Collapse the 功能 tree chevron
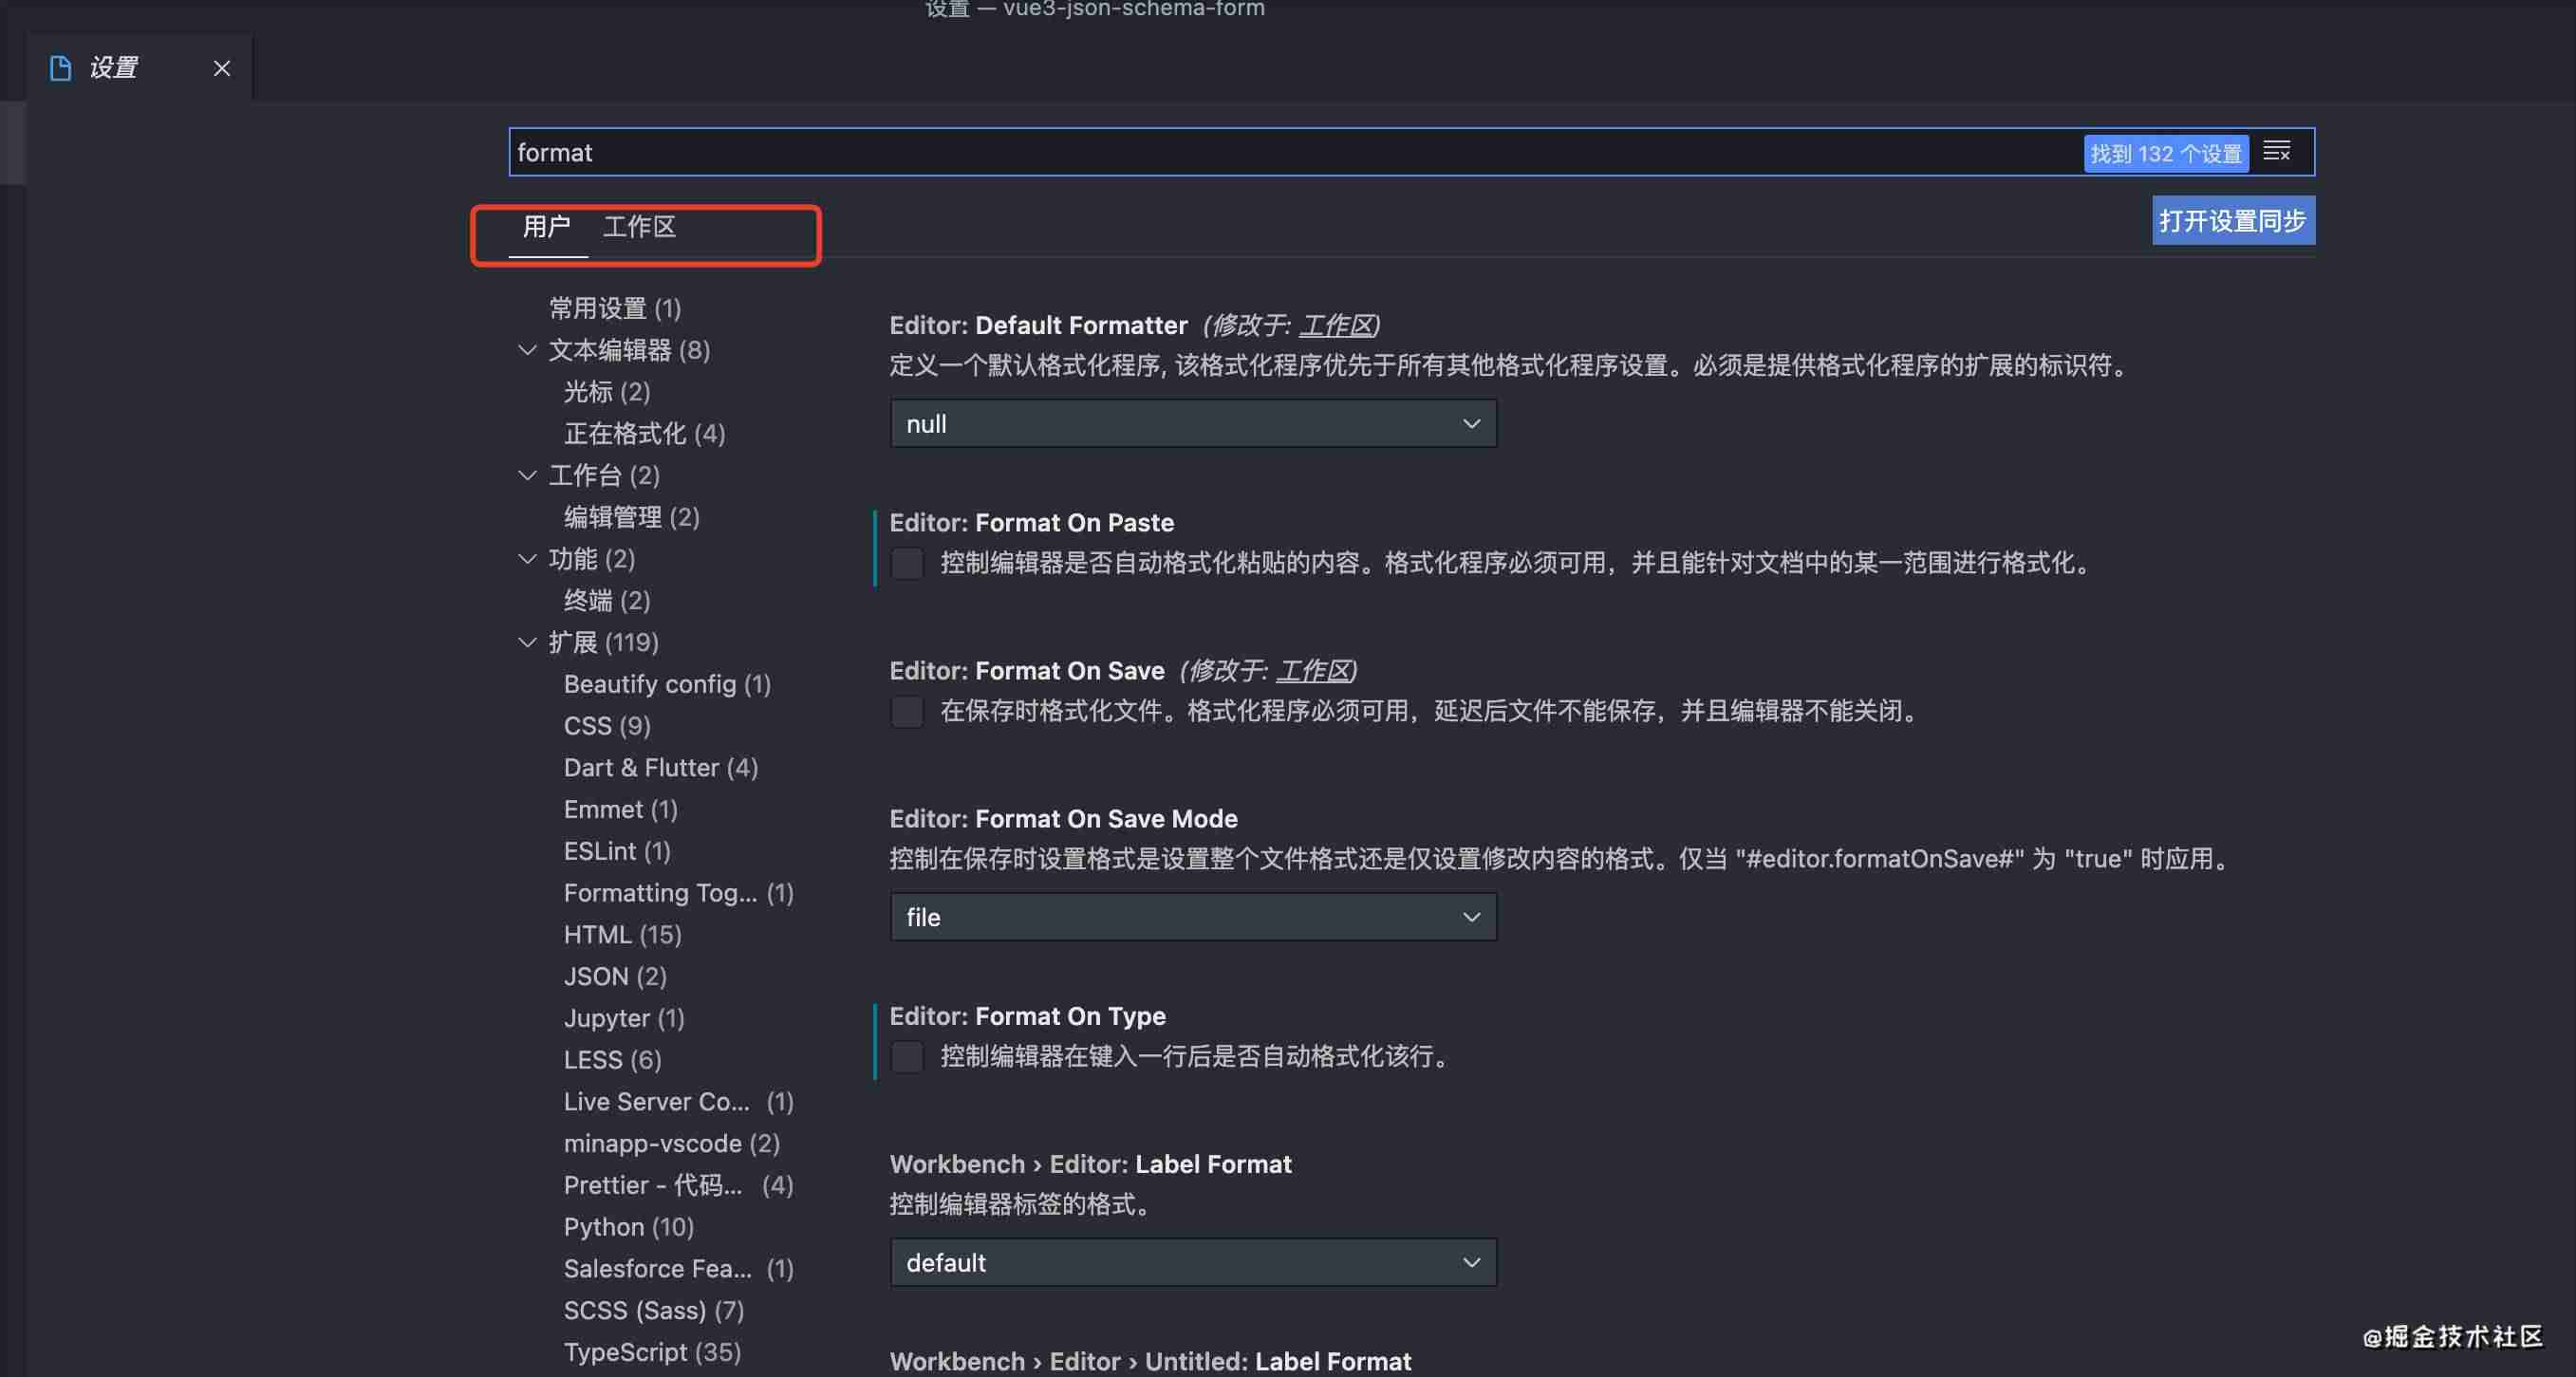Screen dimensions: 2576x1377 point(528,559)
